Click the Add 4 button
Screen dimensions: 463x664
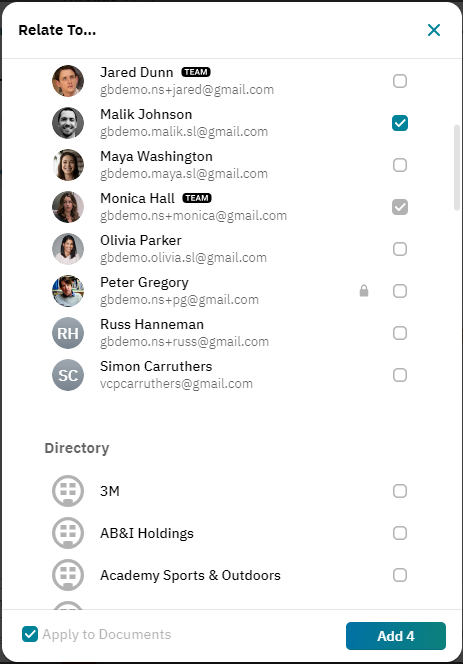click(x=396, y=636)
